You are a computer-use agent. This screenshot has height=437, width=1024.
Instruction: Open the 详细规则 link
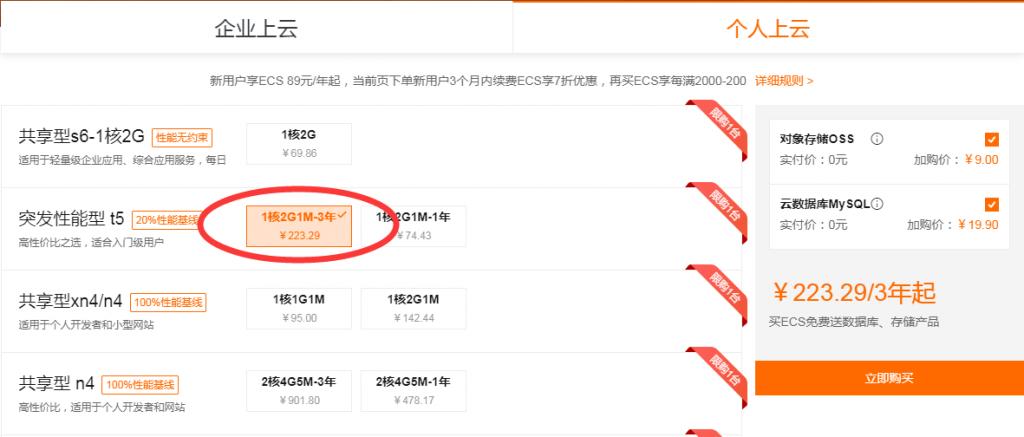tap(784, 81)
